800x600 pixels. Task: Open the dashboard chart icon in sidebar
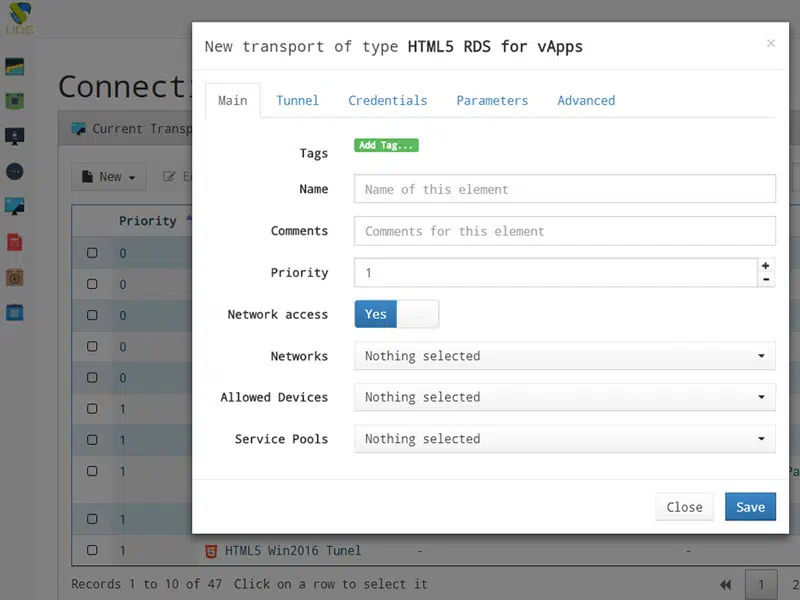(14, 66)
